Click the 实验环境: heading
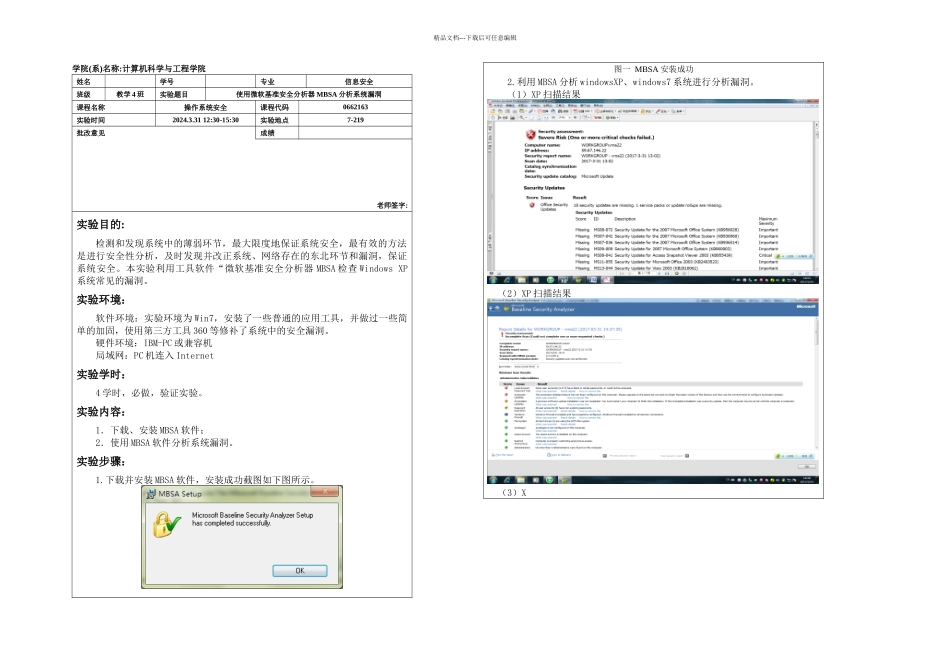The height and width of the screenshot is (672, 950). [101, 300]
